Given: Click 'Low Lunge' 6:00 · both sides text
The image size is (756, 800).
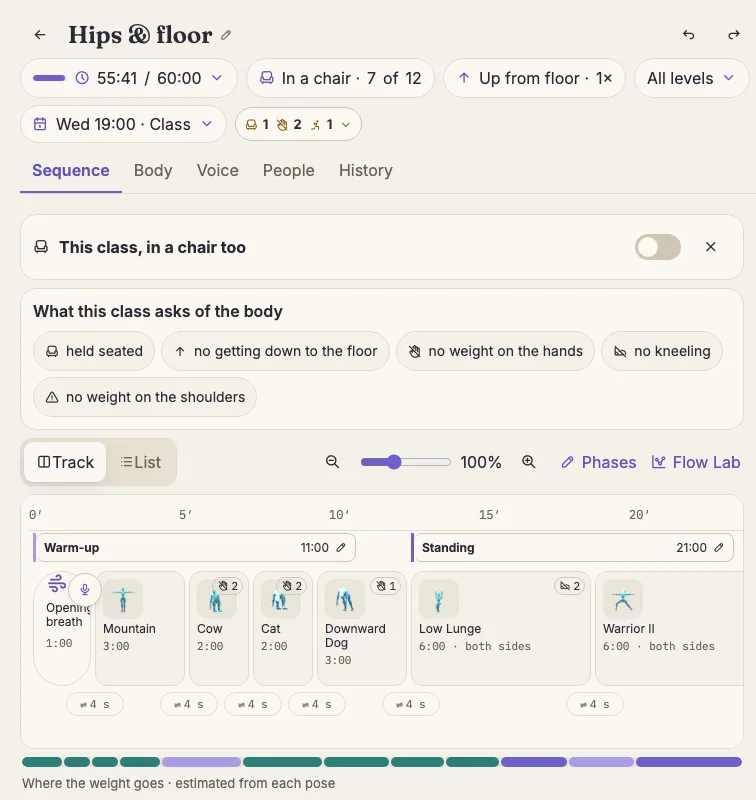Looking at the screenshot, I should click(475, 646).
